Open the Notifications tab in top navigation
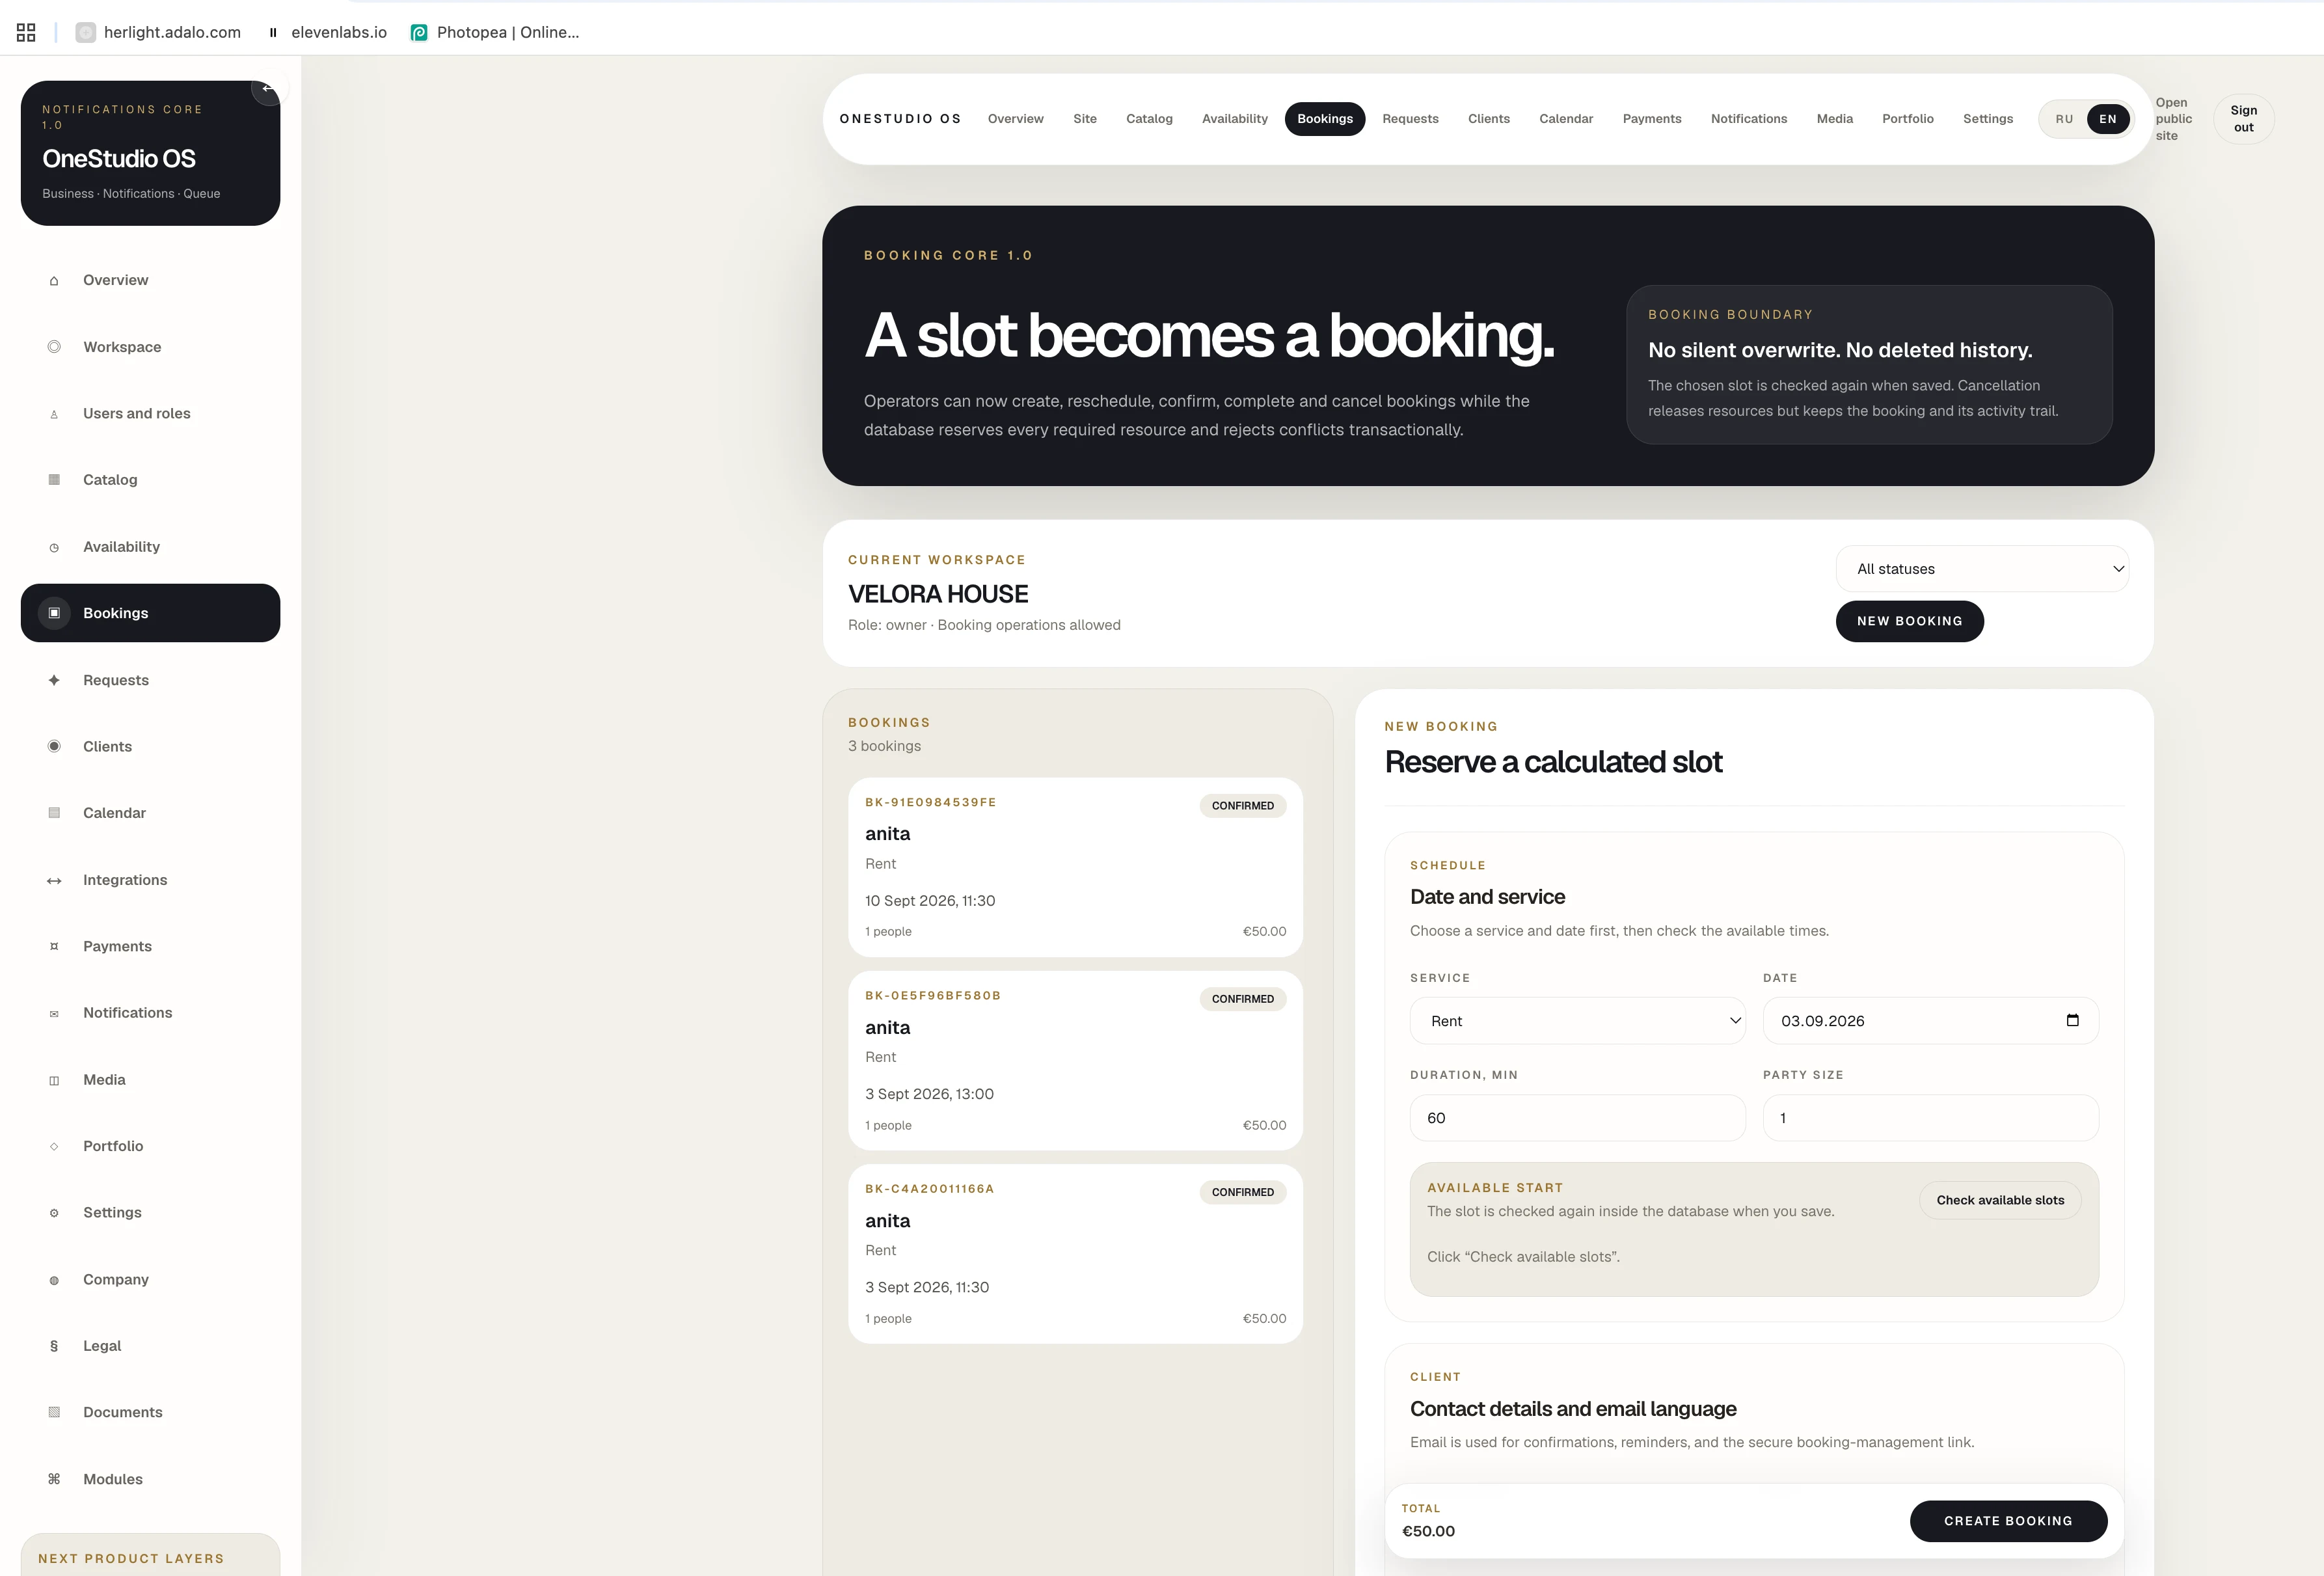The image size is (2324, 1576). click(x=1748, y=119)
